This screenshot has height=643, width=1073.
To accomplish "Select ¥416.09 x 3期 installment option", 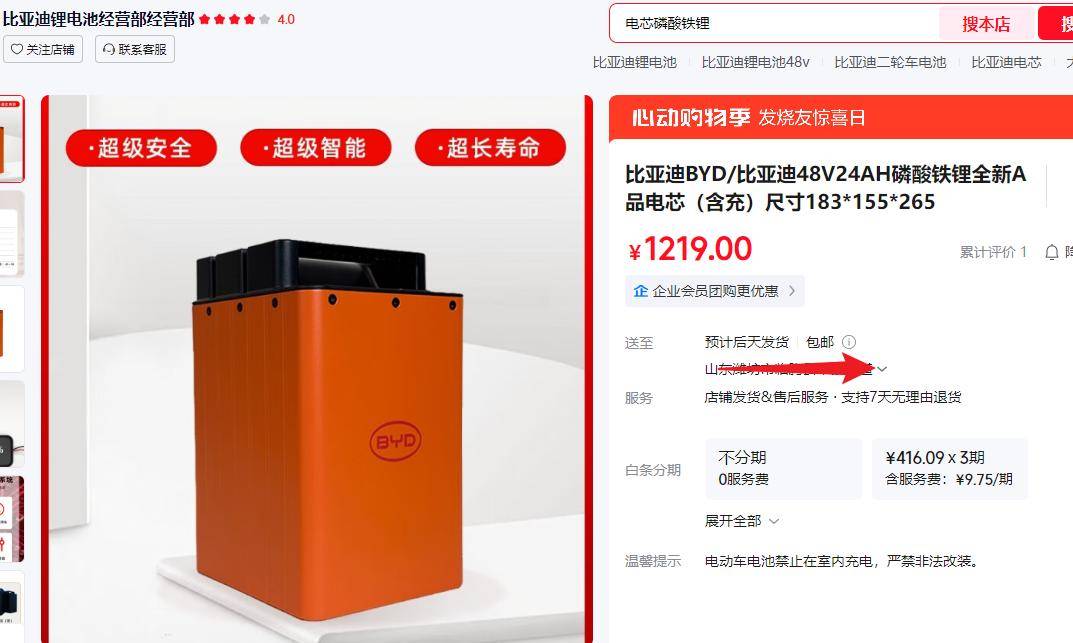I will coord(949,469).
